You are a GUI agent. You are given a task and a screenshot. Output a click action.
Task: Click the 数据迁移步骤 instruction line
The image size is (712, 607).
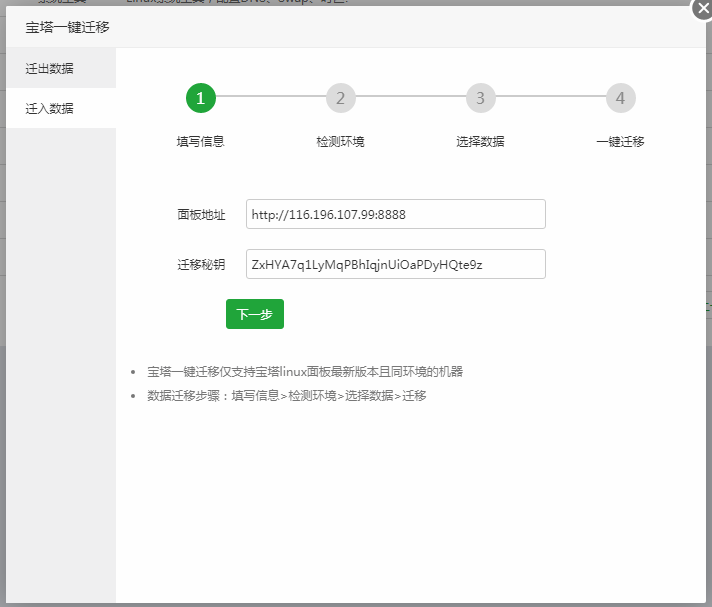[287, 395]
